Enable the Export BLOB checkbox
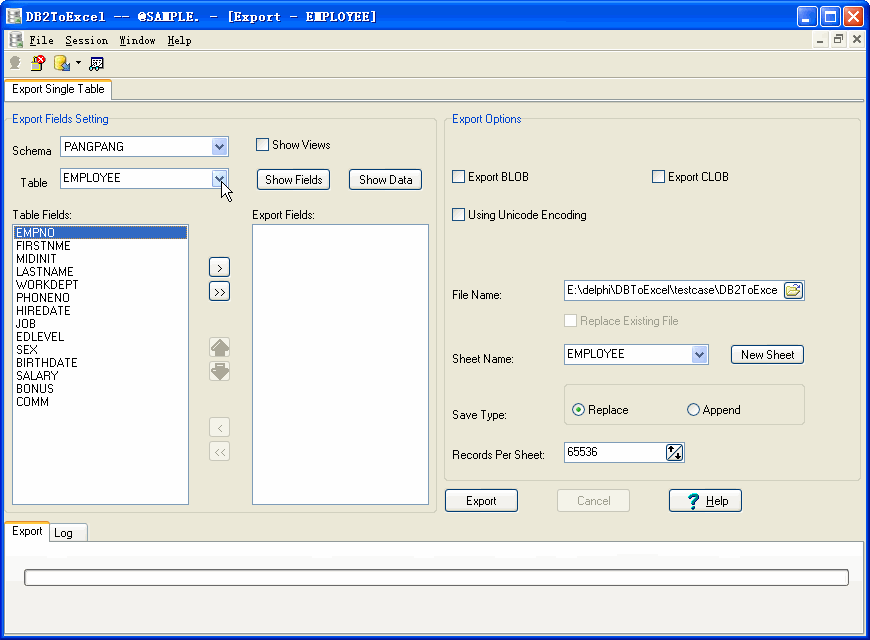The width and height of the screenshot is (870, 640). coord(458,177)
